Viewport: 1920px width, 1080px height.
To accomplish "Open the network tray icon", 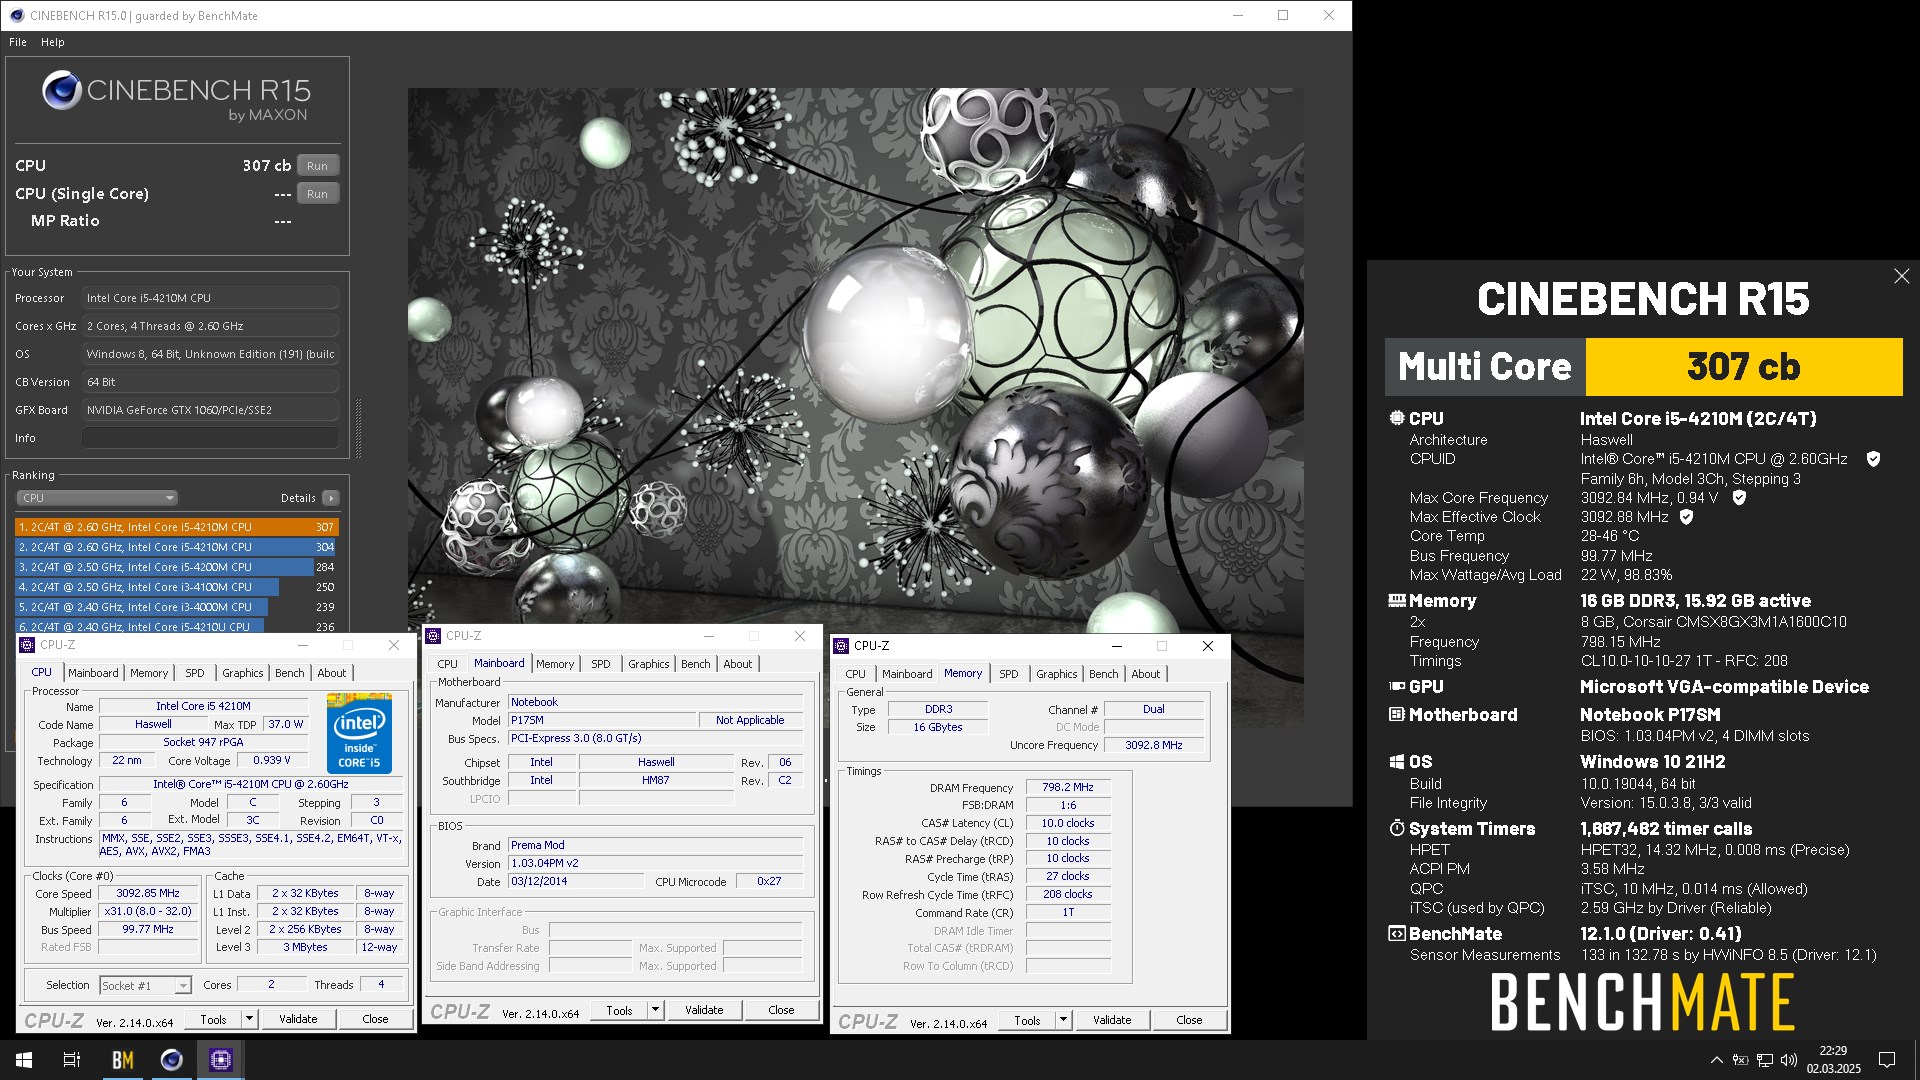I will click(x=1765, y=1060).
